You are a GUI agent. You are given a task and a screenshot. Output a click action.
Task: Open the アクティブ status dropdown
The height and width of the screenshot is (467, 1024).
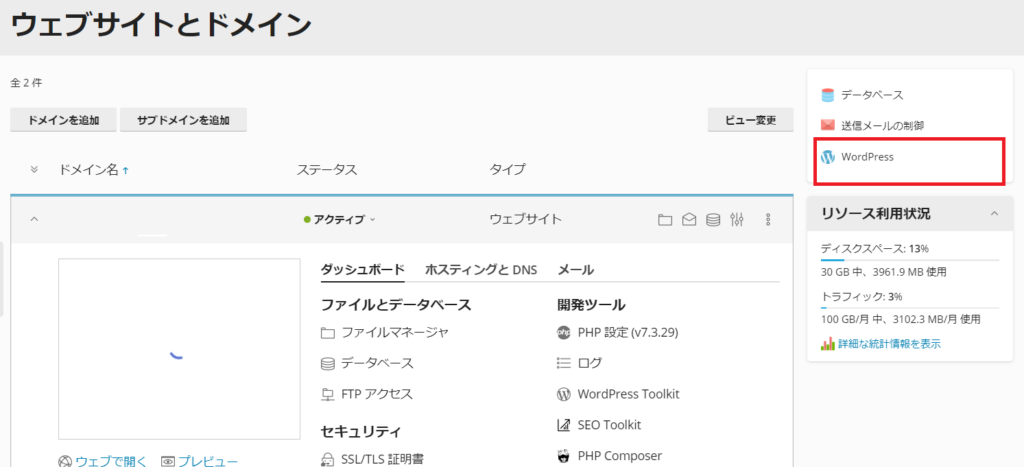(x=339, y=220)
